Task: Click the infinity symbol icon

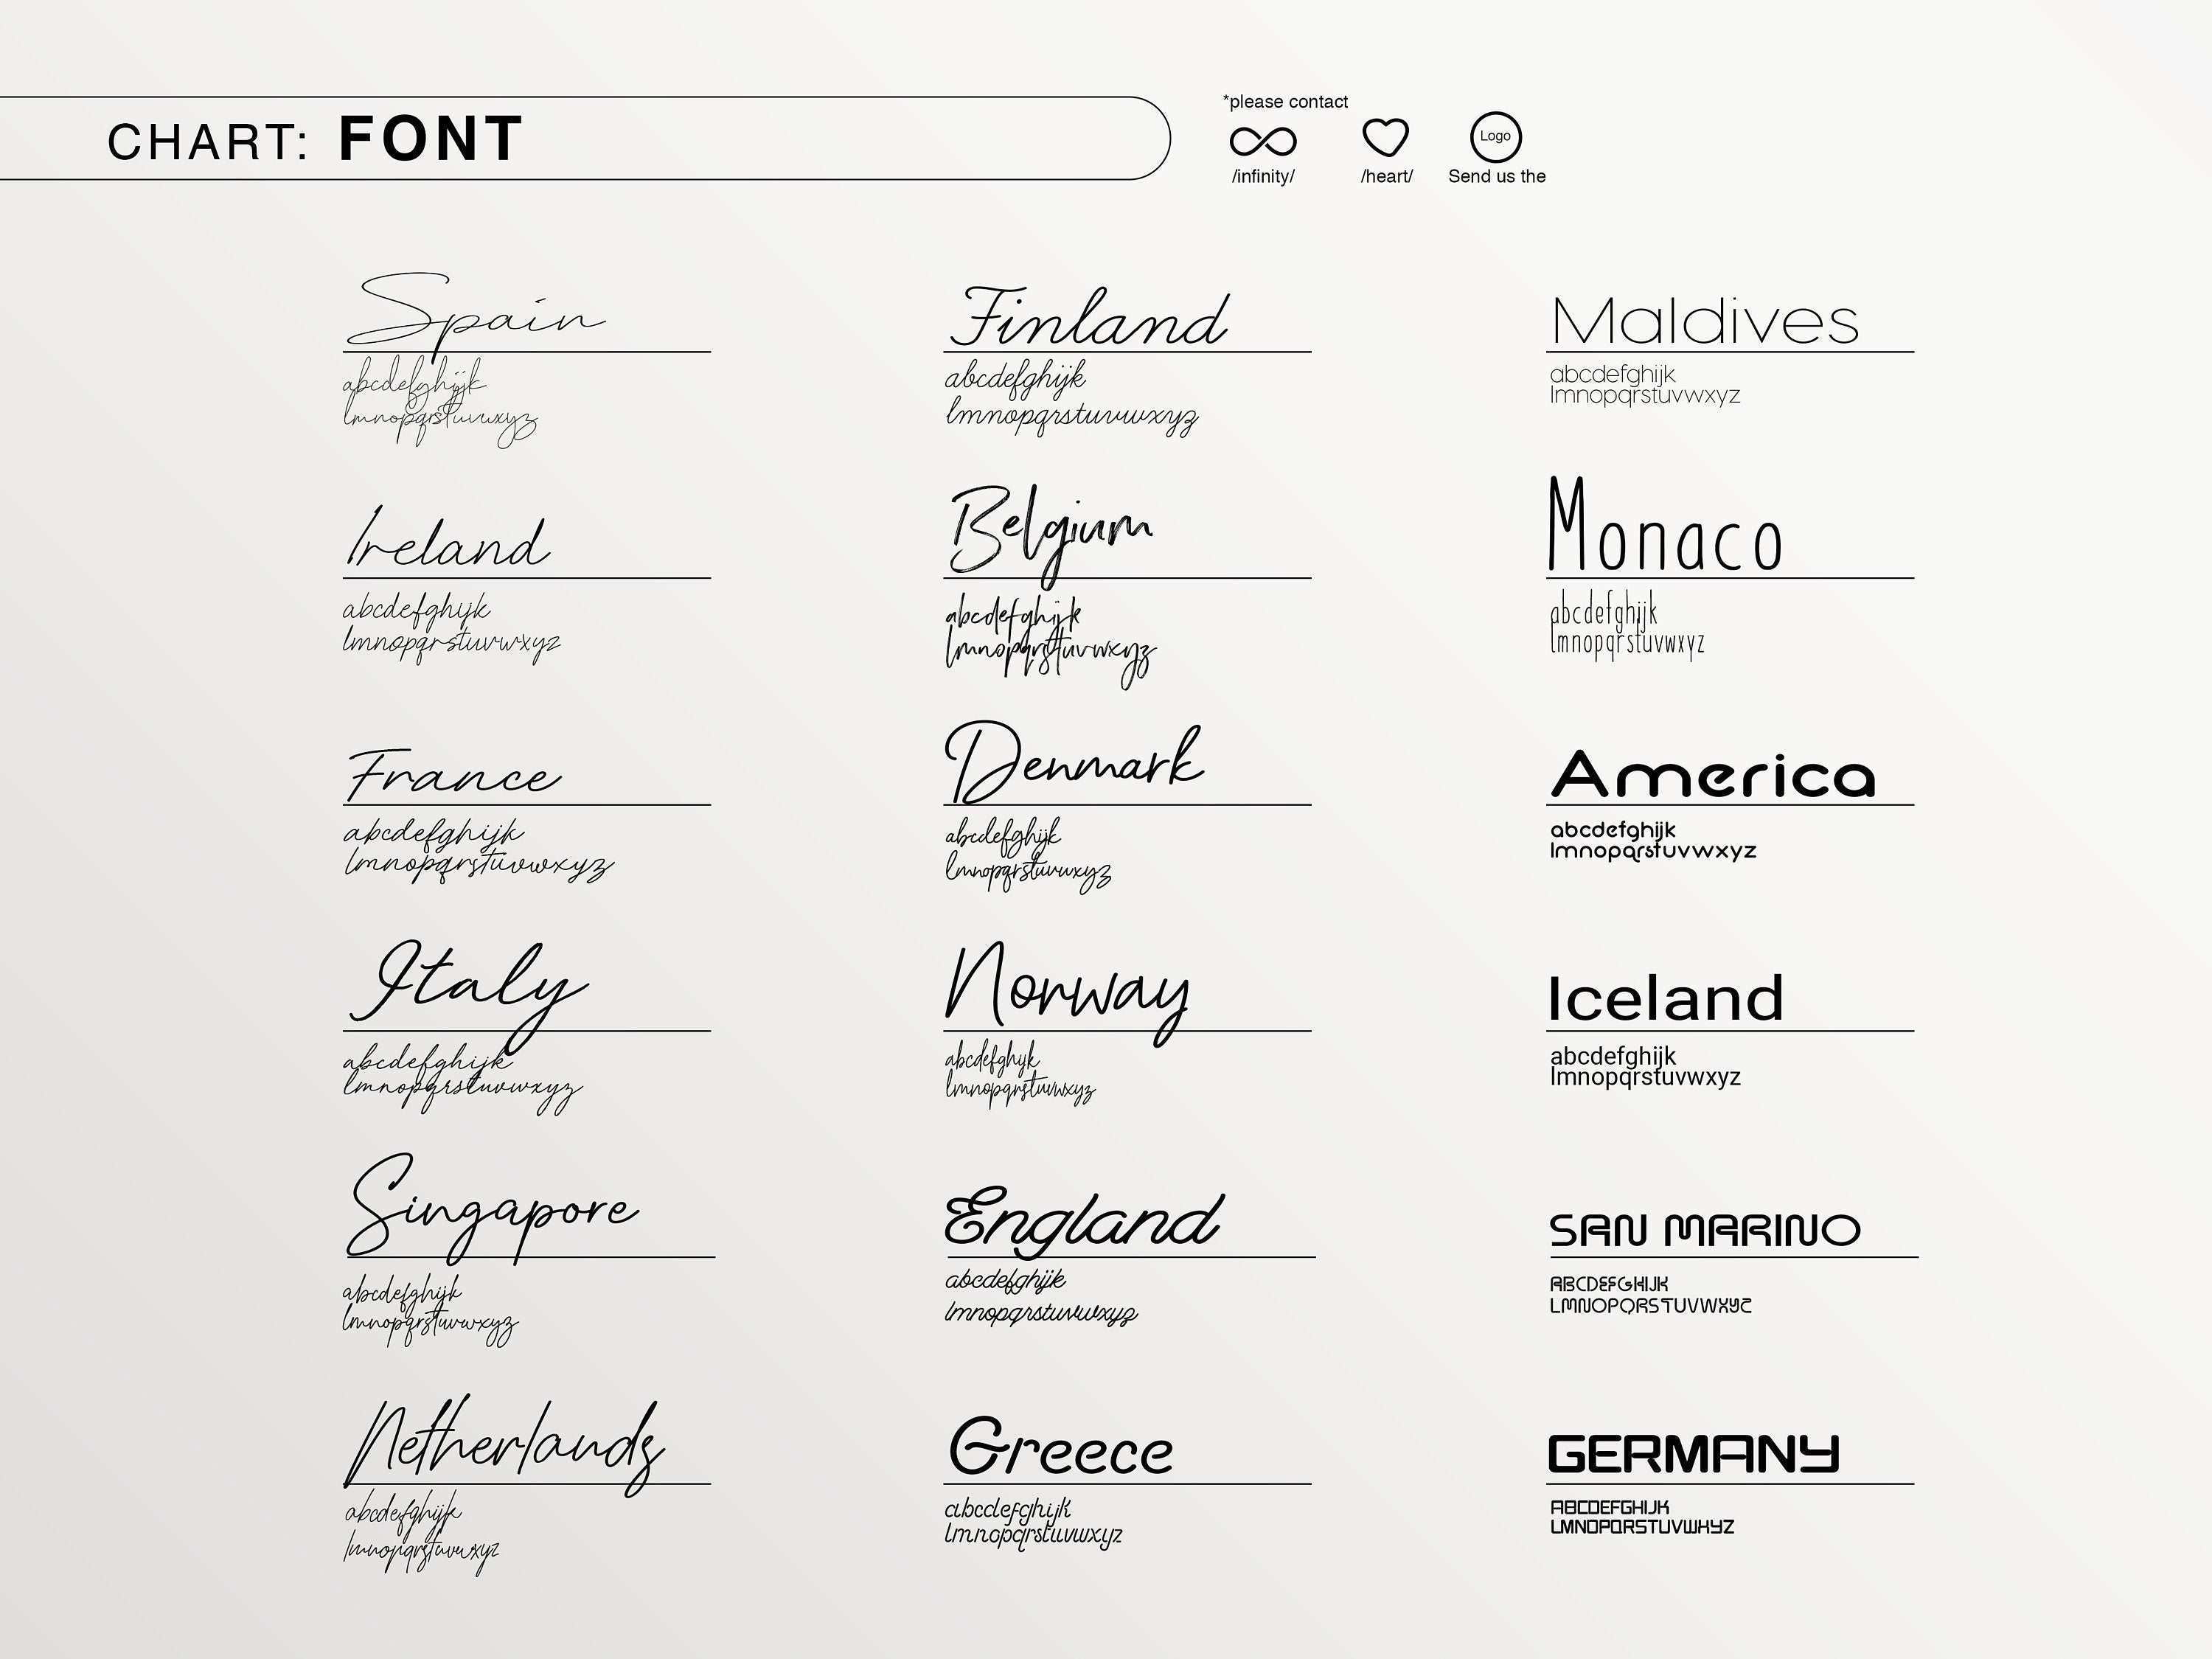Action: pos(1263,141)
